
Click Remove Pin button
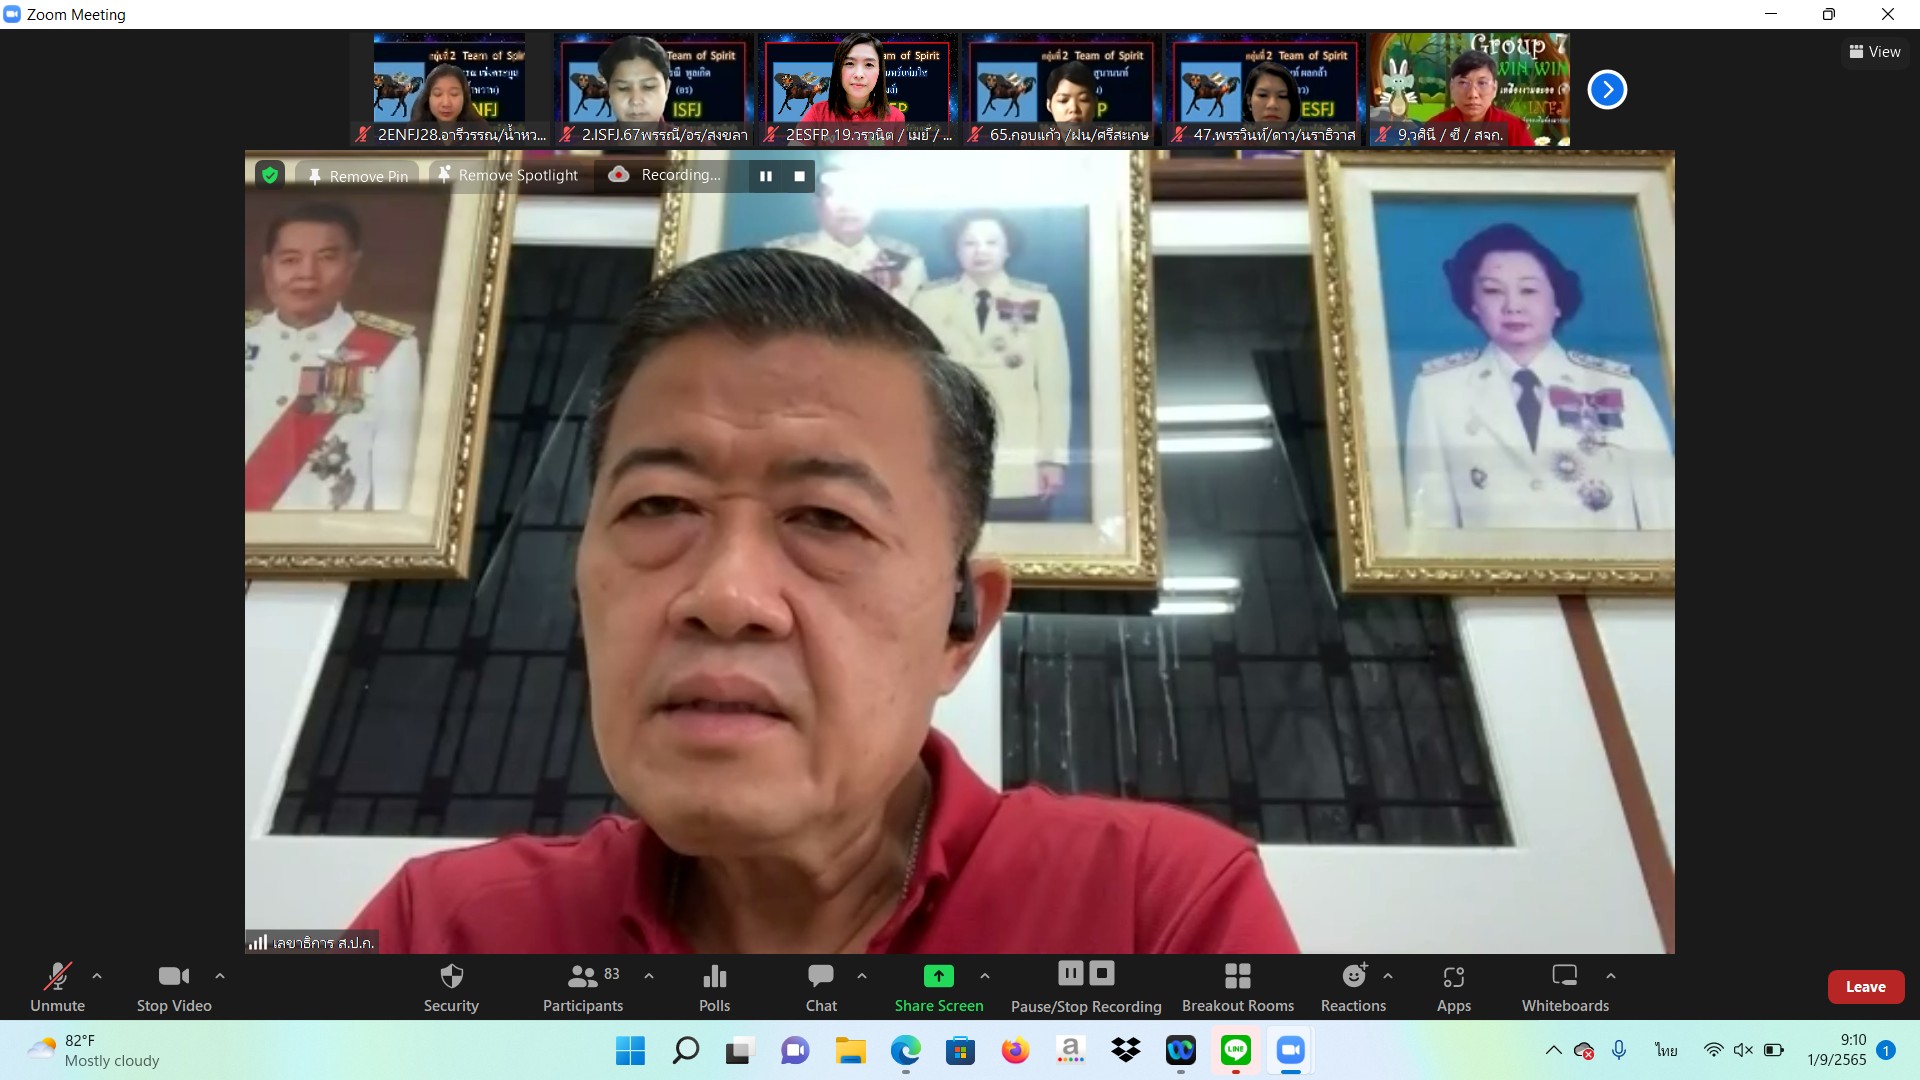coord(358,176)
